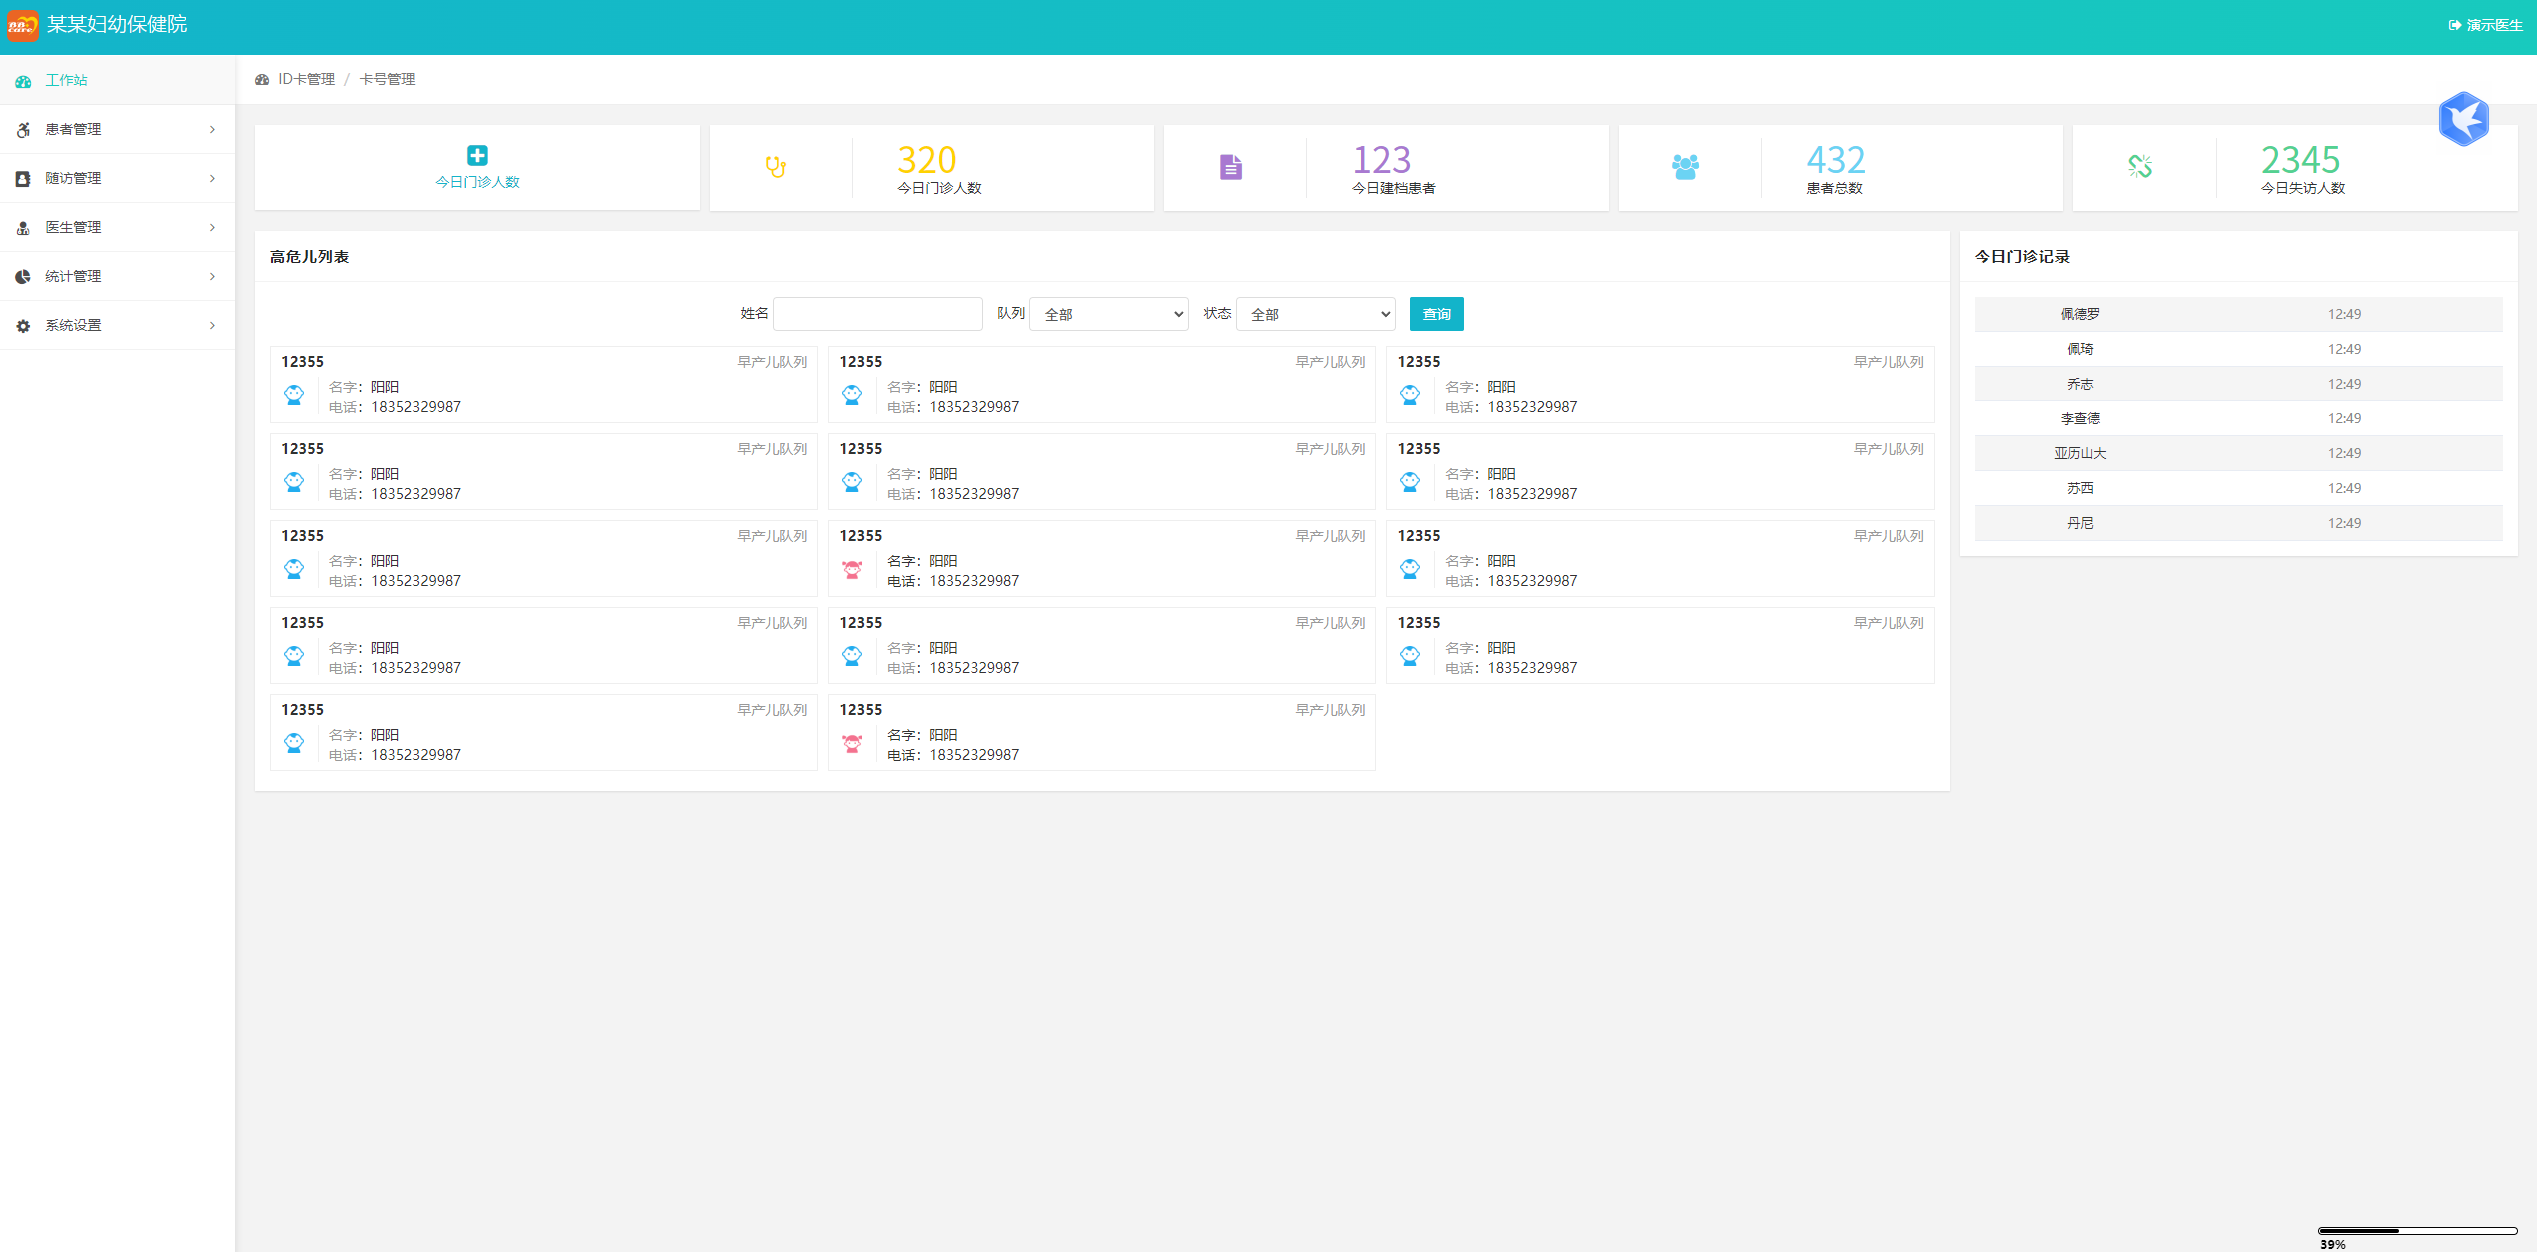Open the 工作站 menu item
Screen dimensions: 2537x1252
tap(117, 80)
